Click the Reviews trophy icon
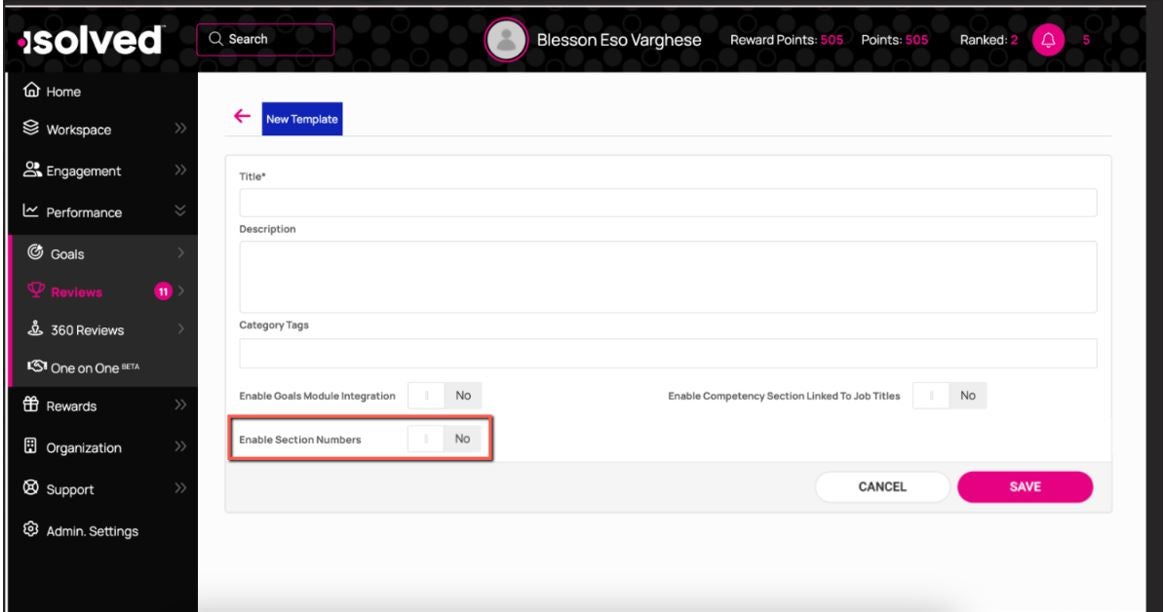This screenshot has height=612, width=1165. [x=36, y=290]
